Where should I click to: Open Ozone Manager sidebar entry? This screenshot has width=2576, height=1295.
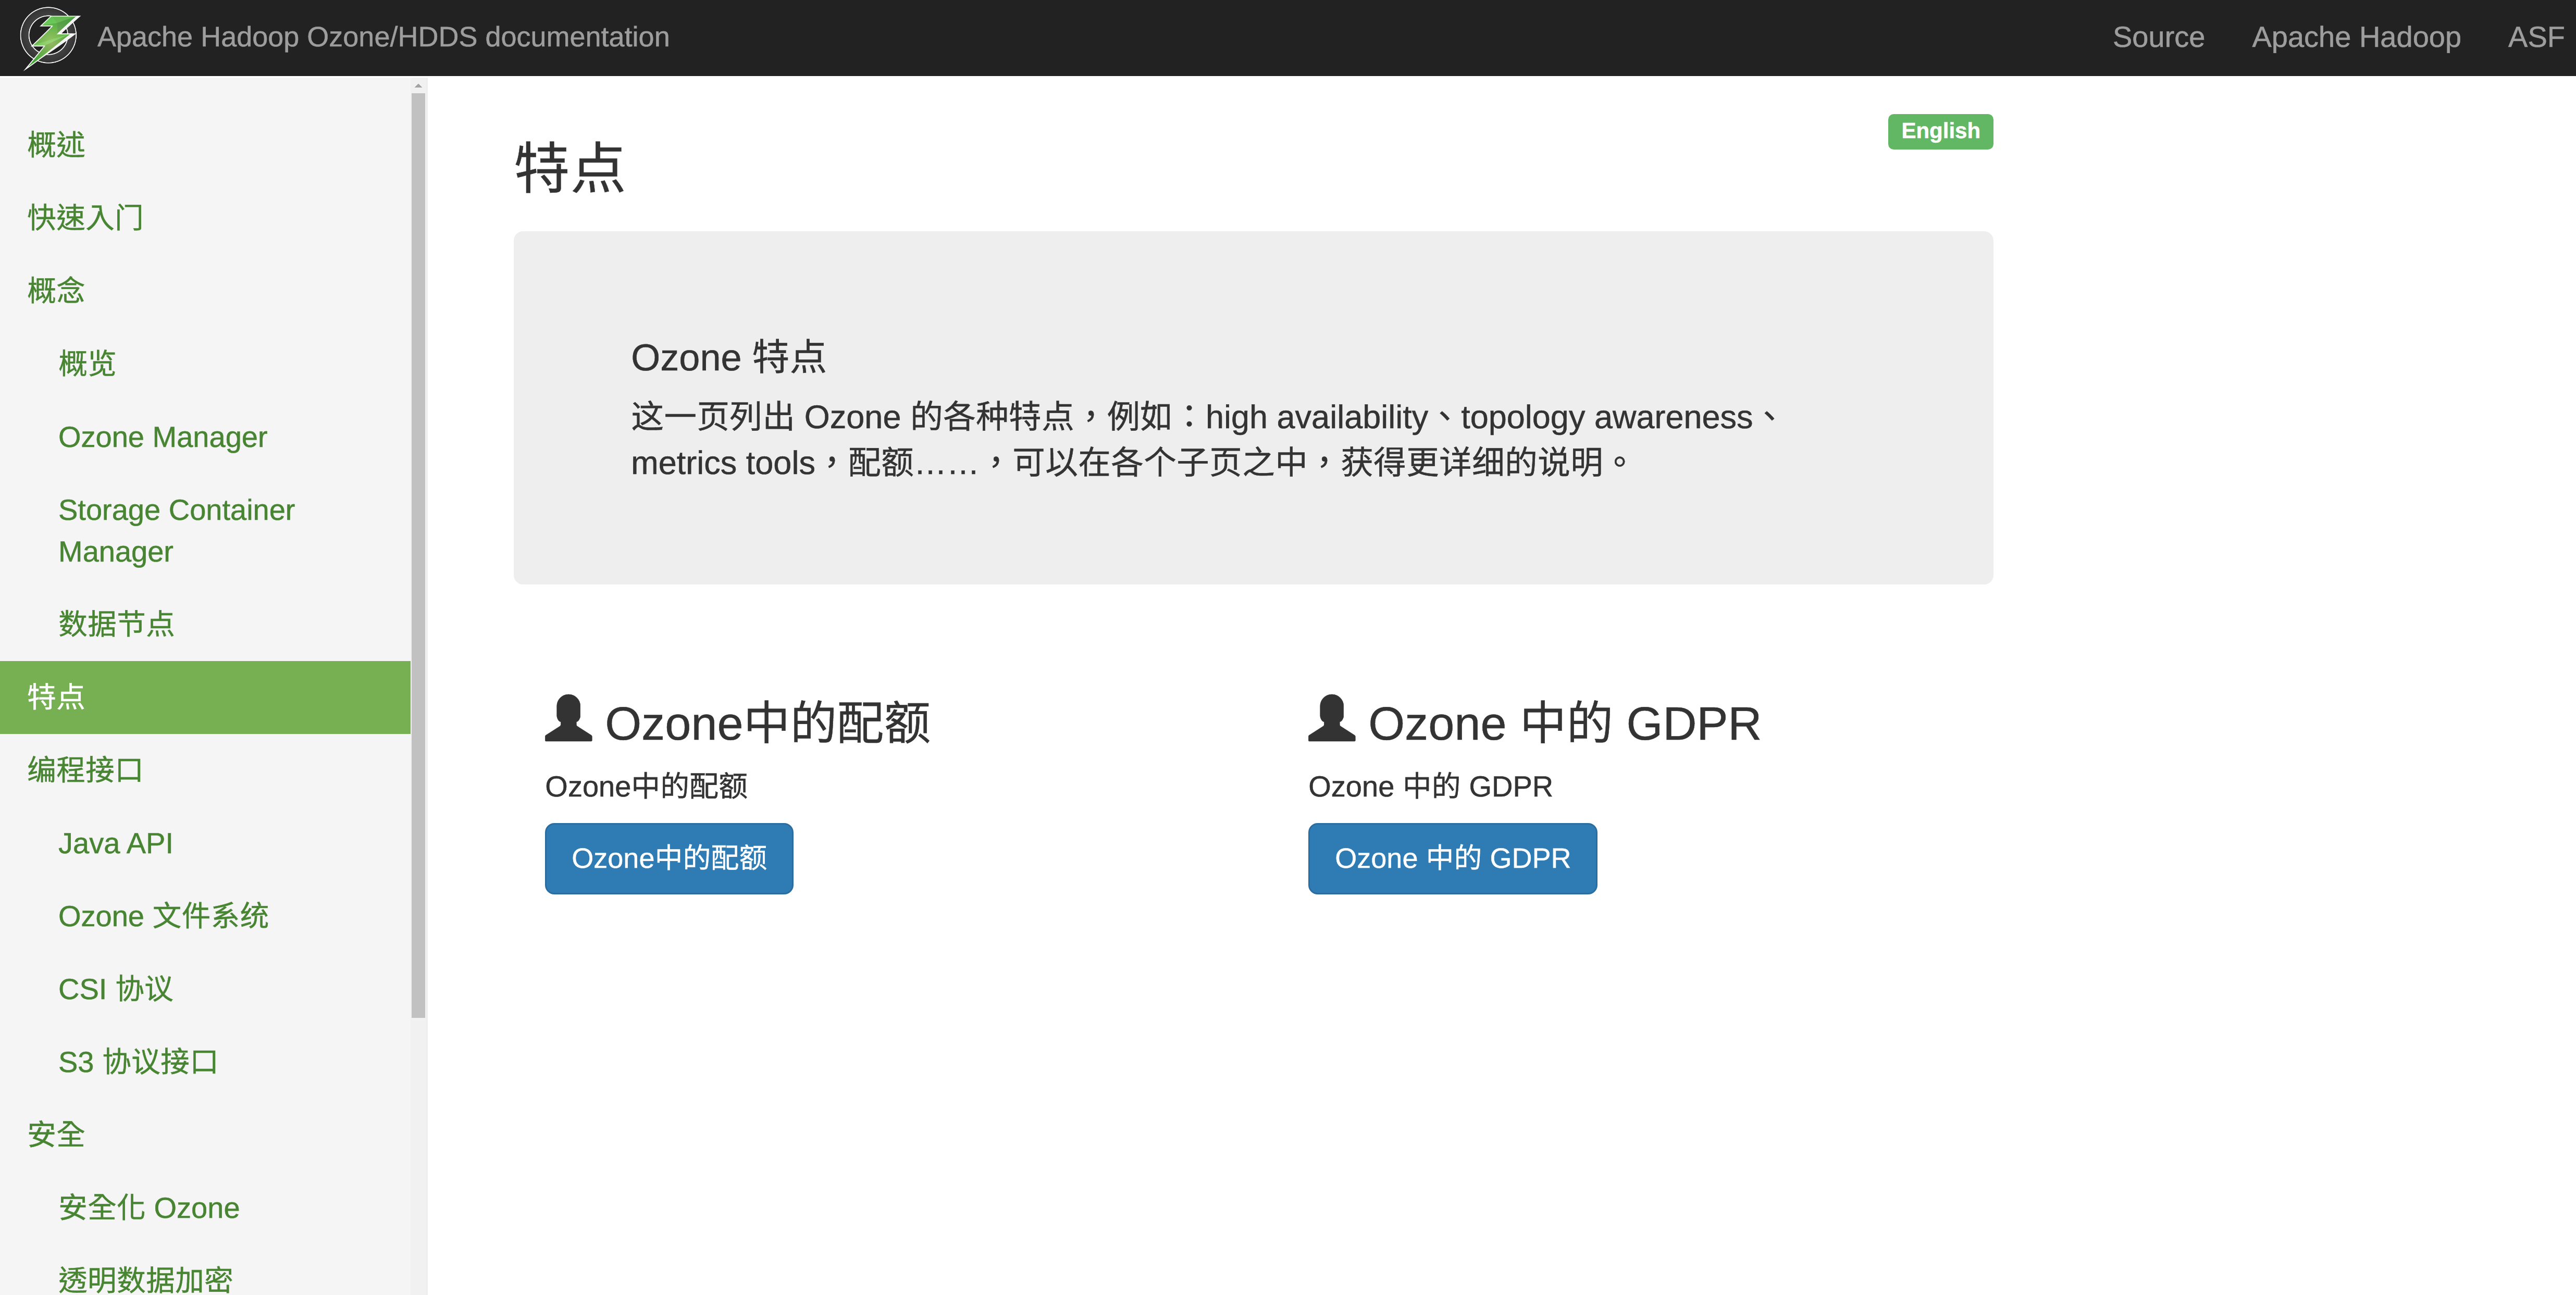(162, 437)
